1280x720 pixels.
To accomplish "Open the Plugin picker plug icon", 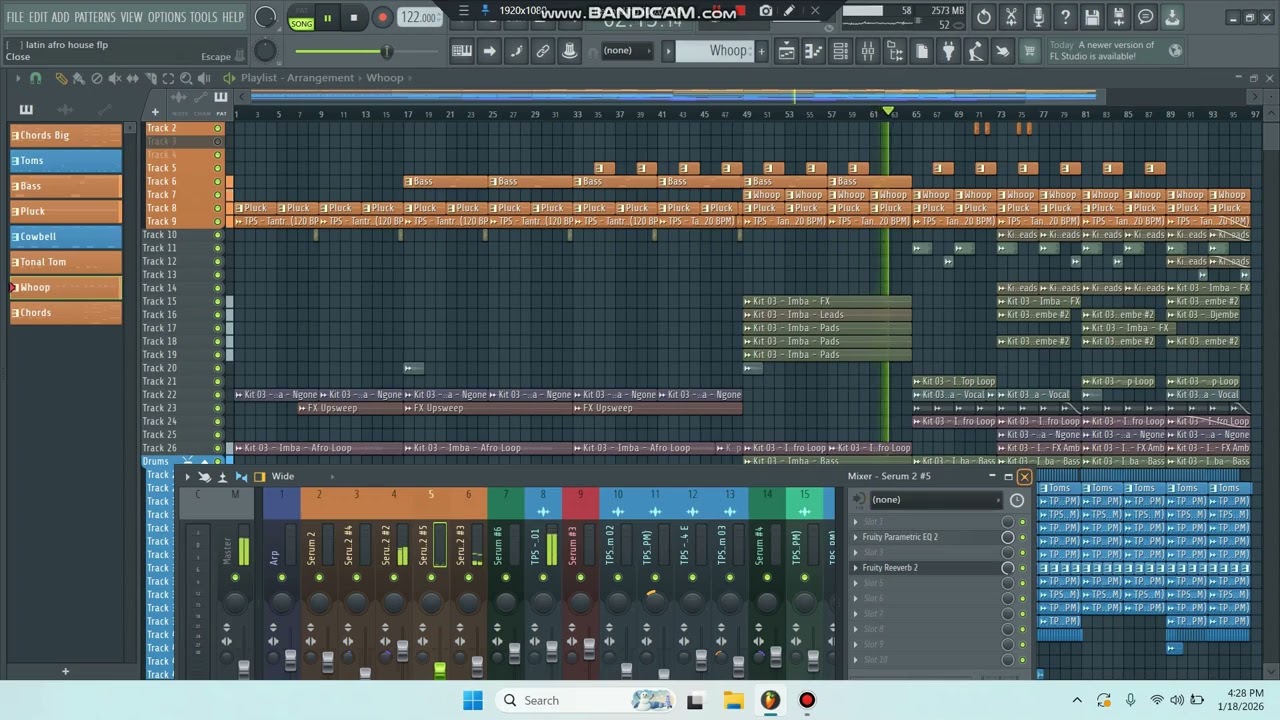I will coord(948,51).
